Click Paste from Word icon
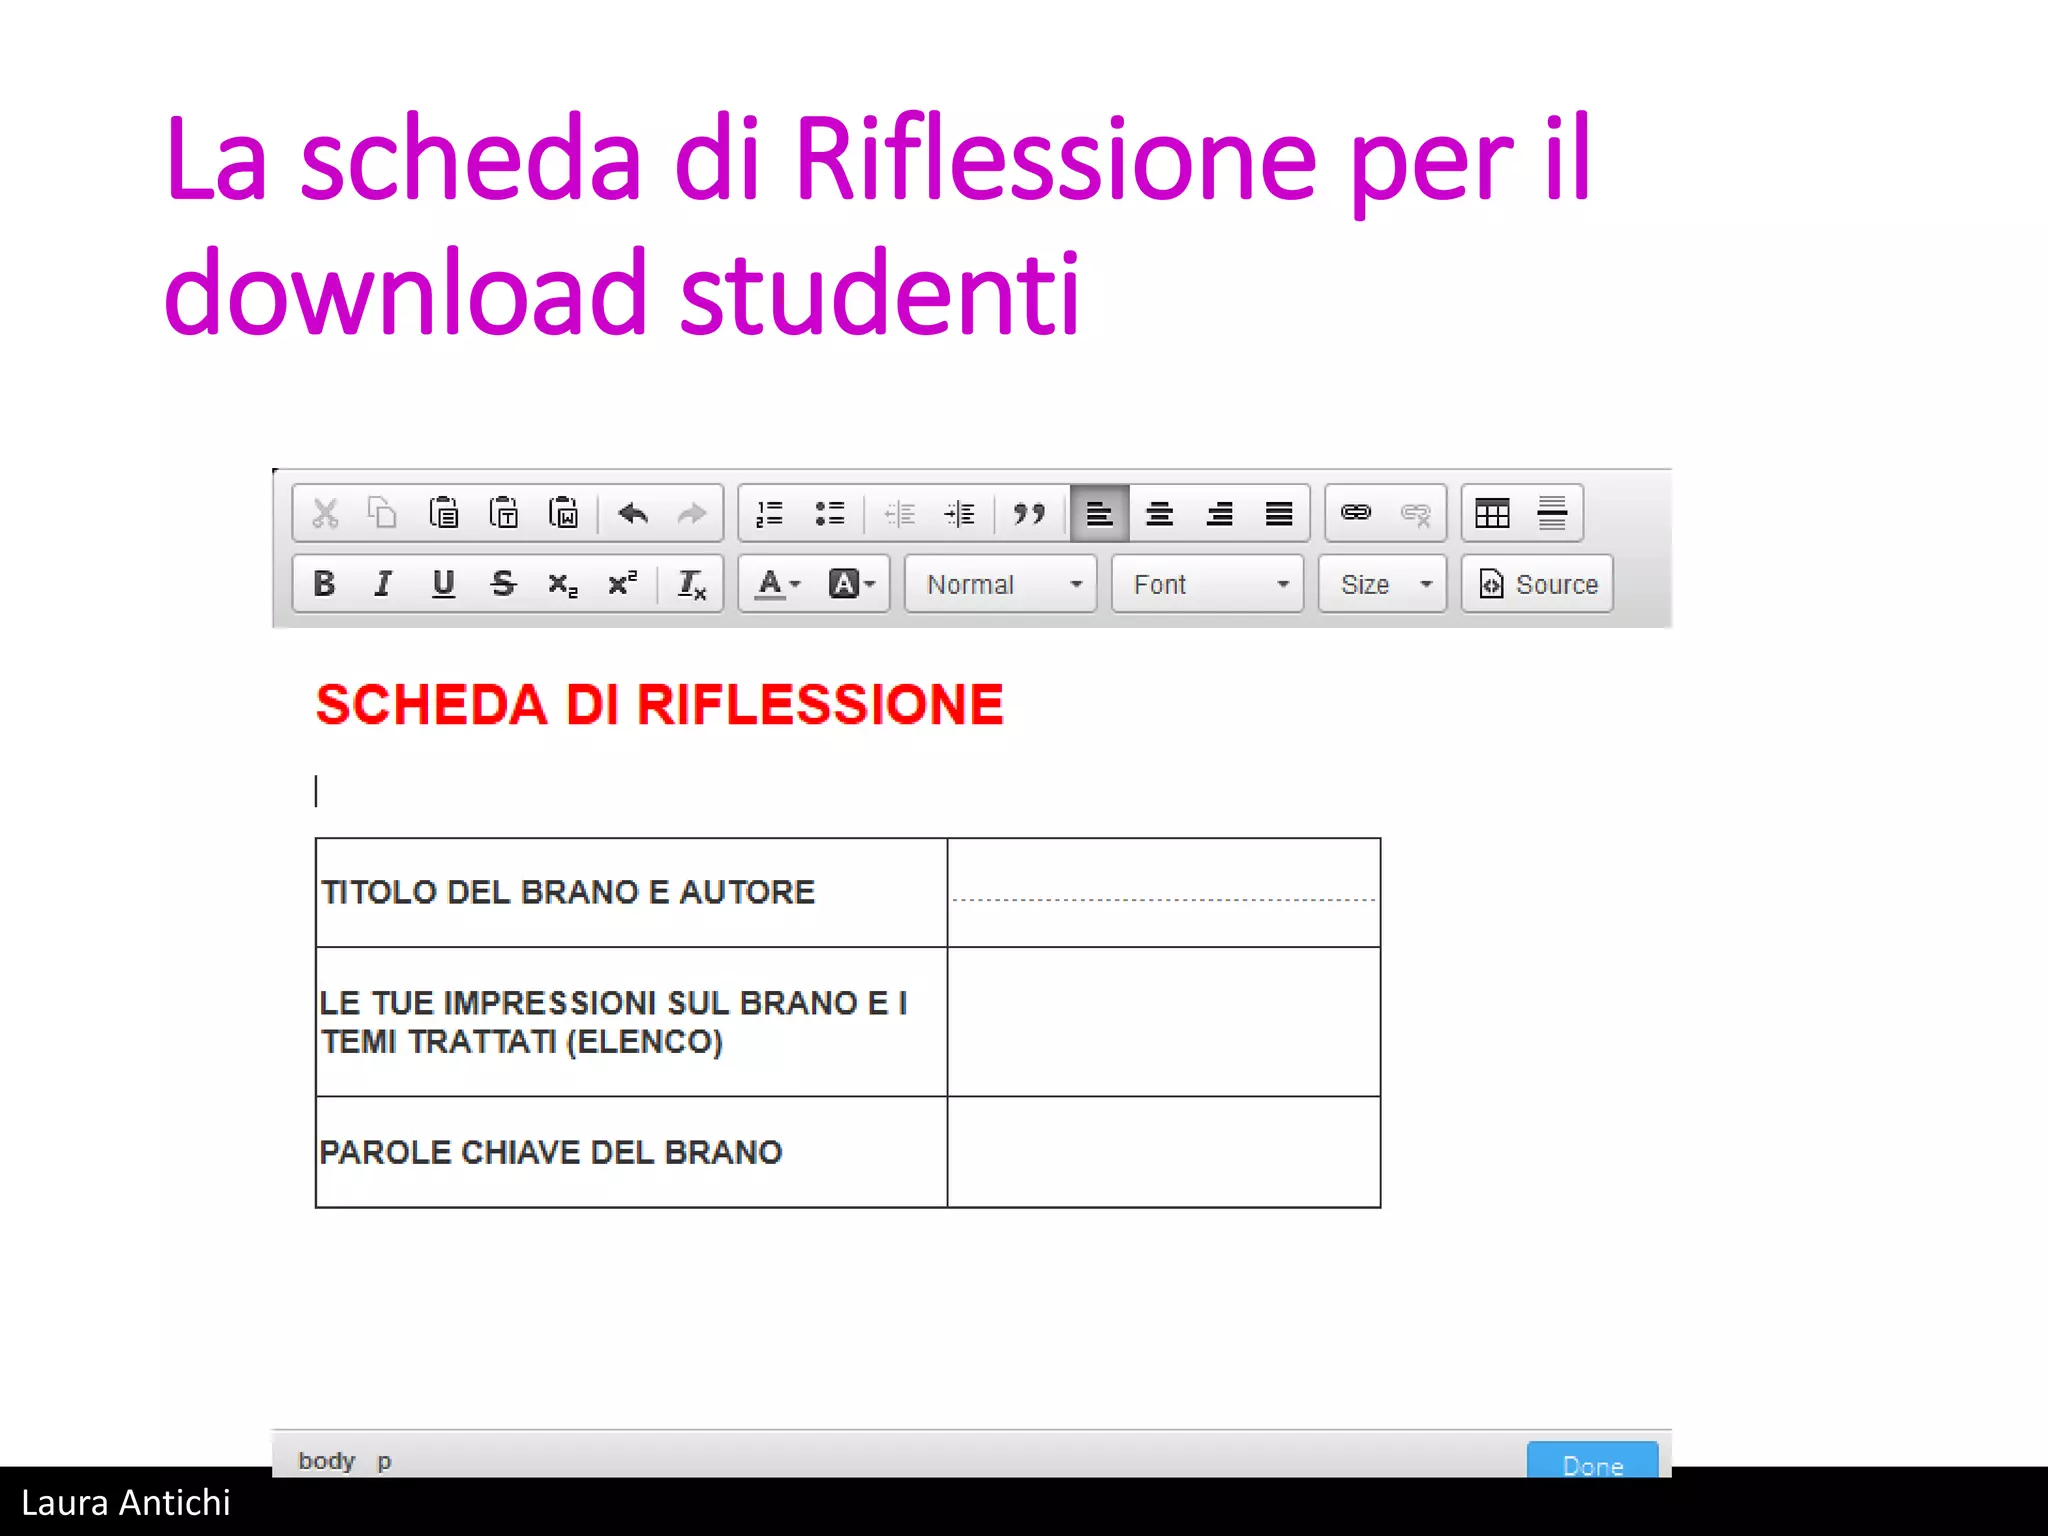The width and height of the screenshot is (2048, 1536). (563, 513)
